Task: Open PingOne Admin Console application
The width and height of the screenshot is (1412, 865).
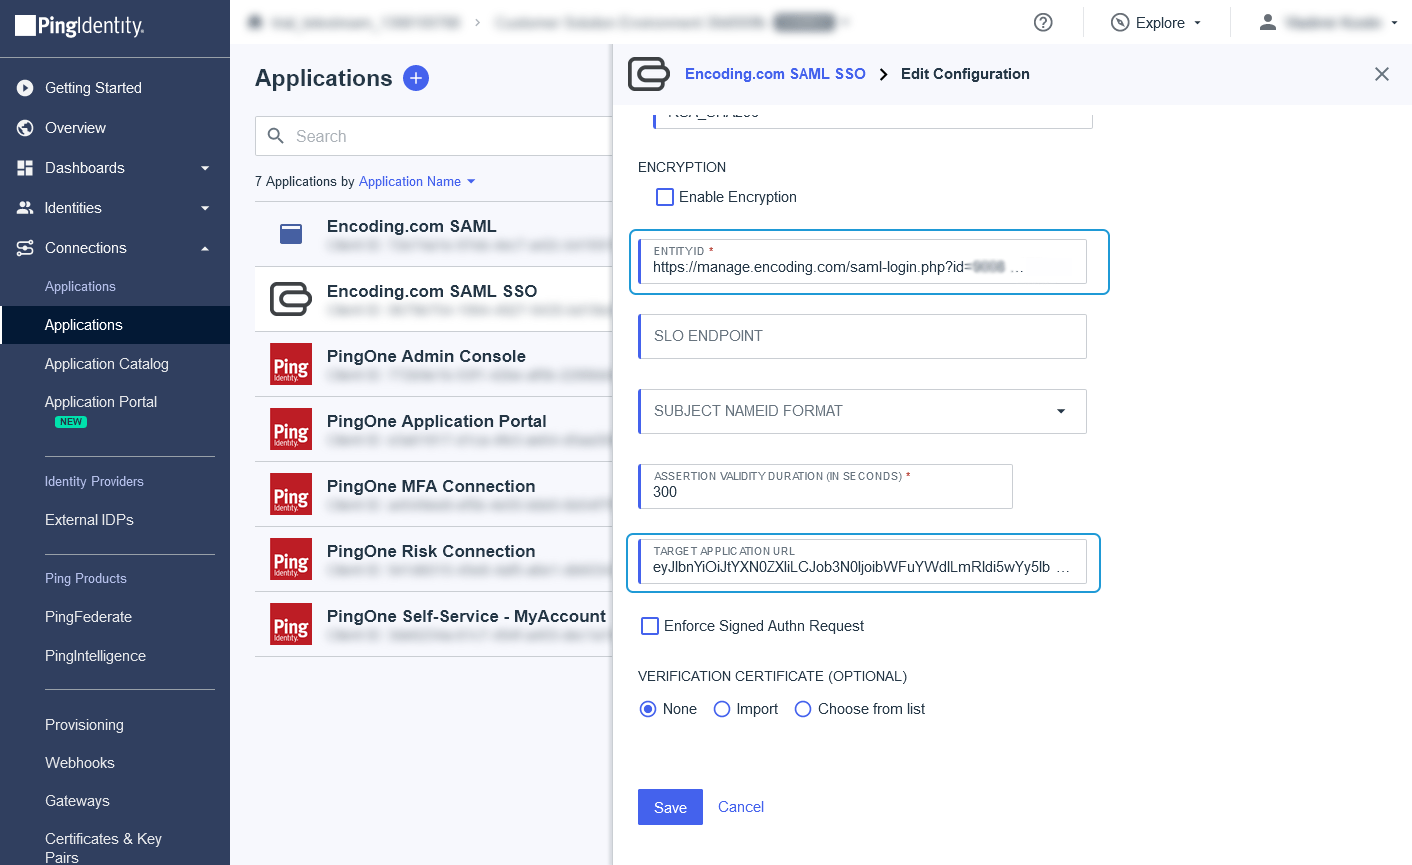Action: pos(434,364)
